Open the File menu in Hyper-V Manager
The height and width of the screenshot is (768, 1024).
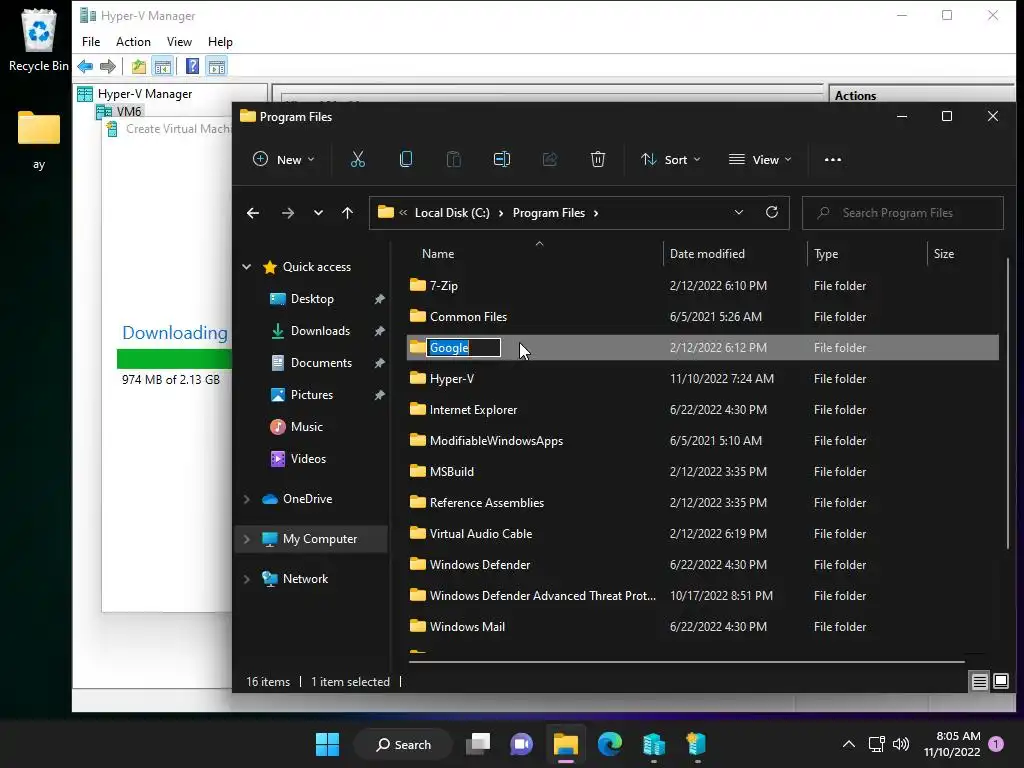point(91,42)
